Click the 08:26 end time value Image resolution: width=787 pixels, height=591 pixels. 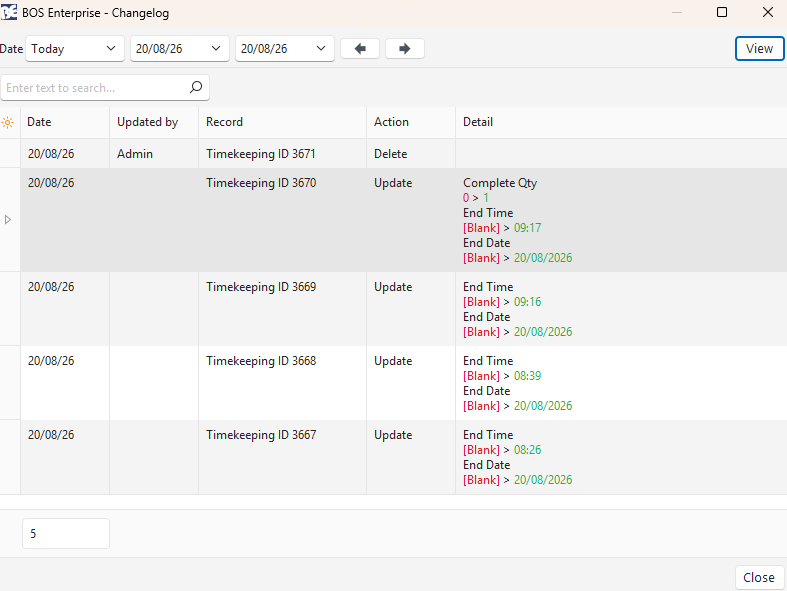tap(528, 450)
